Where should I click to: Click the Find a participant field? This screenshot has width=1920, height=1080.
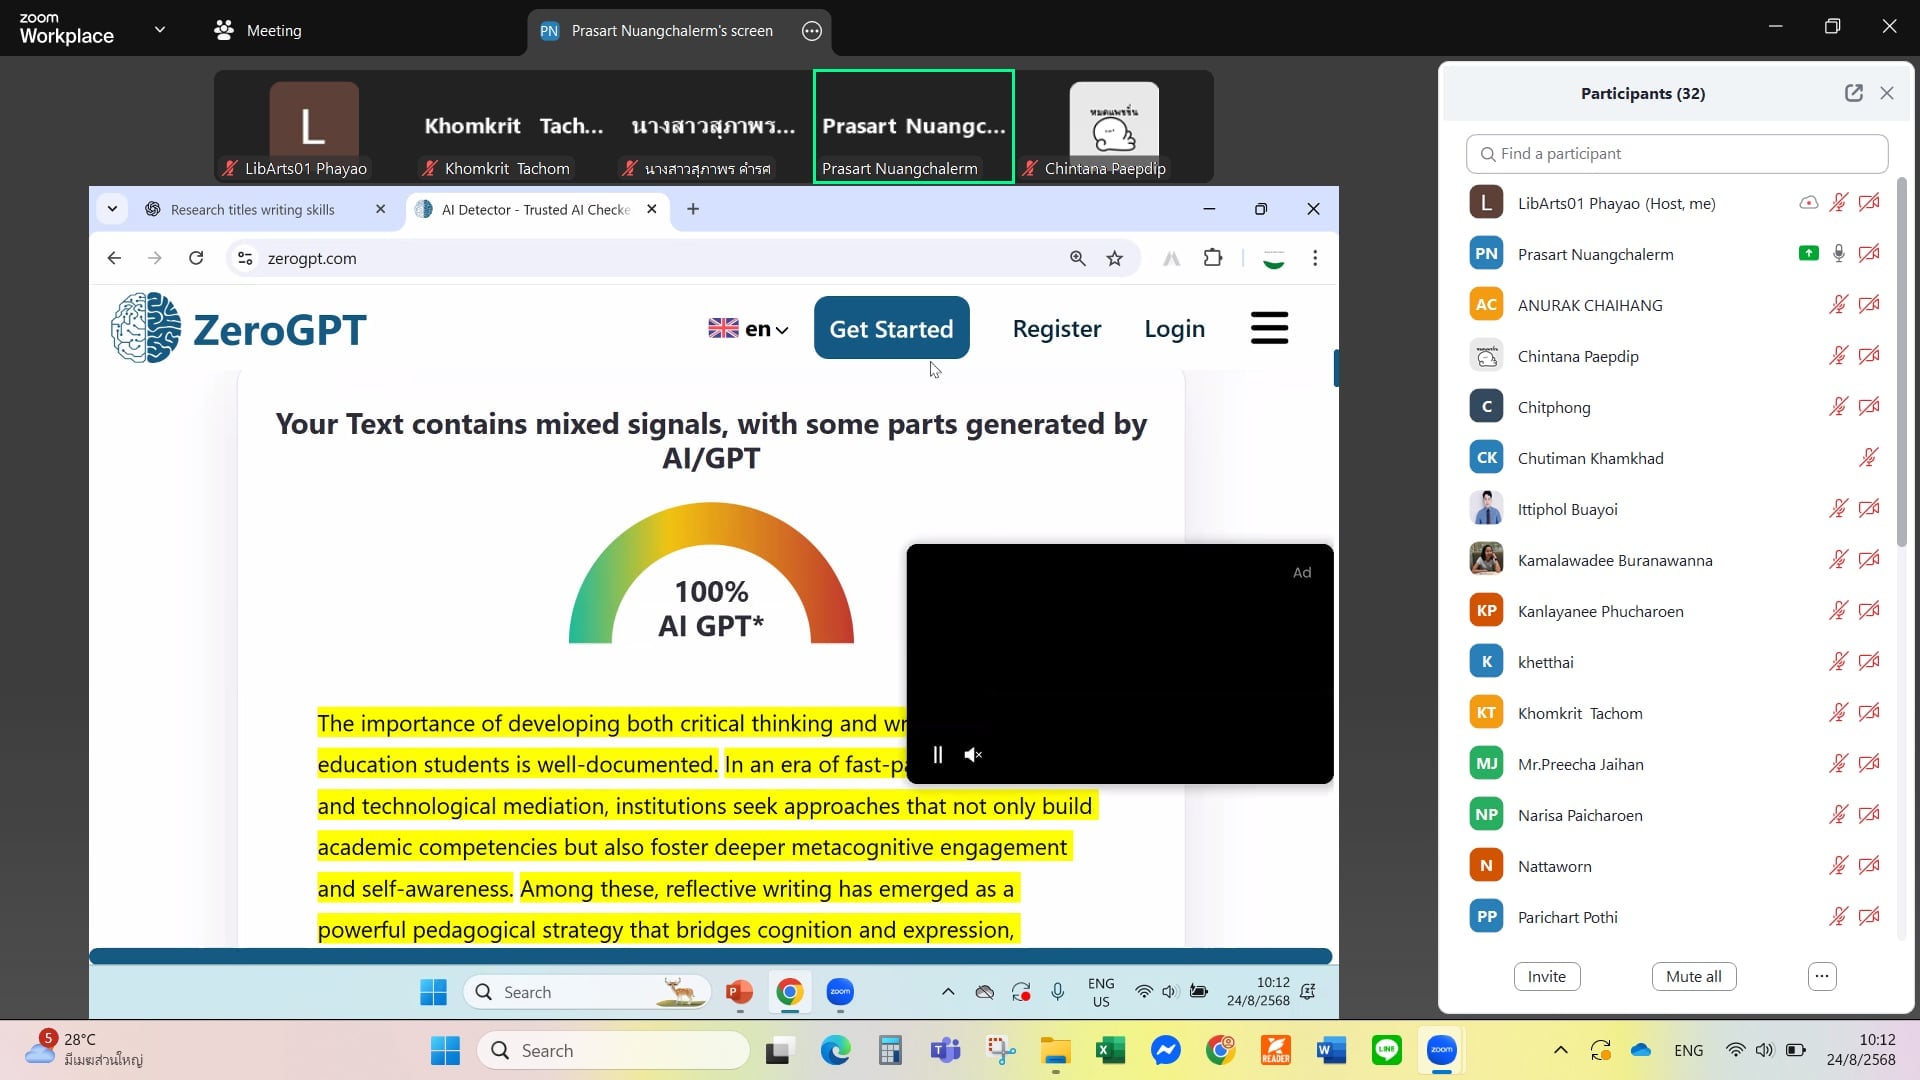(1677, 154)
